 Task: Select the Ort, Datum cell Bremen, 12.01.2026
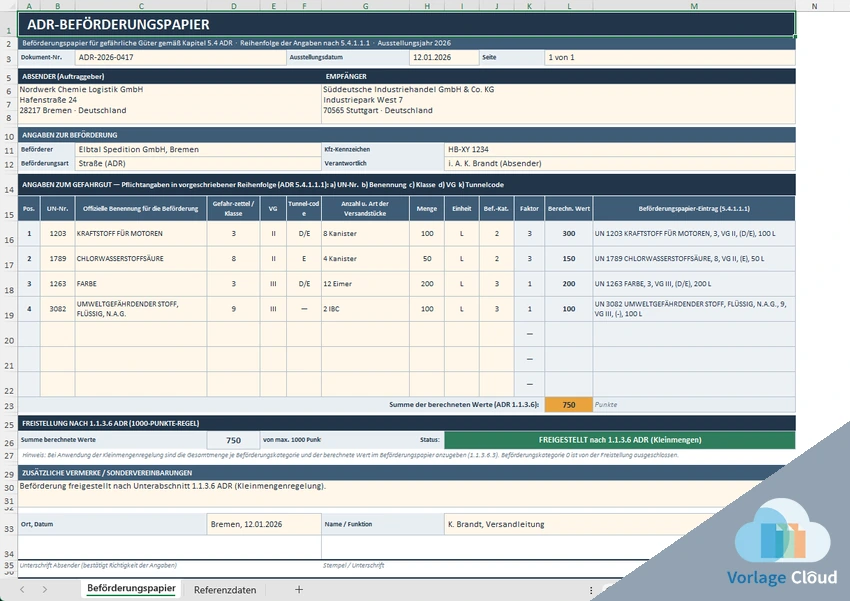[x=264, y=525]
